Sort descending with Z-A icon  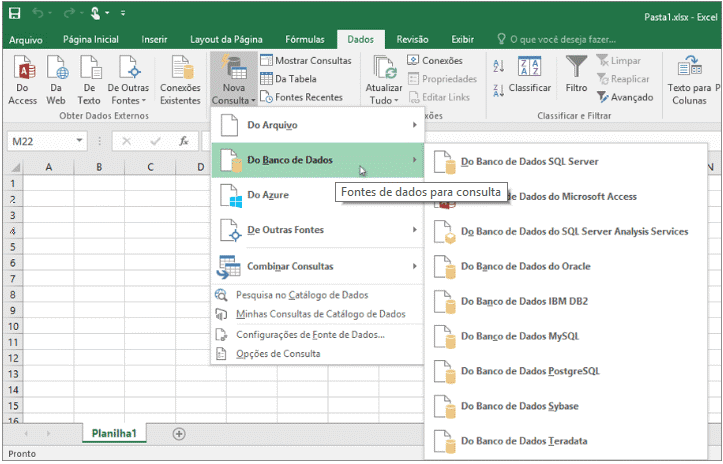pyautogui.click(x=498, y=90)
